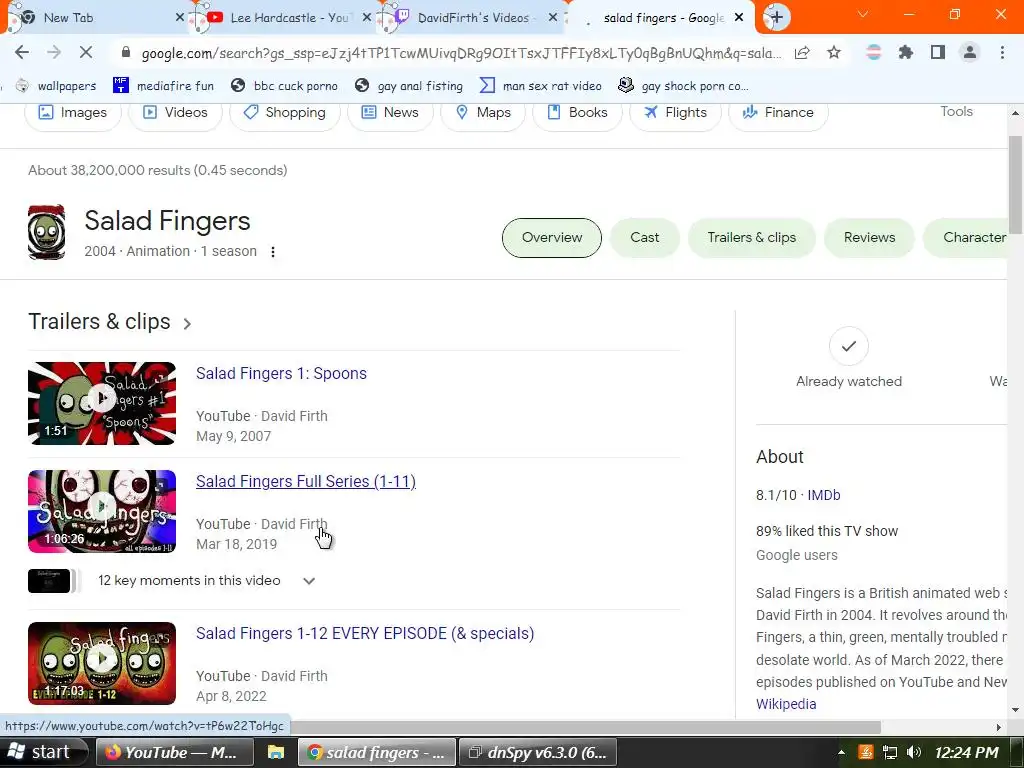Close the Lee Hardcastle tab
Image resolution: width=1024 pixels, height=768 pixels.
[366, 18]
